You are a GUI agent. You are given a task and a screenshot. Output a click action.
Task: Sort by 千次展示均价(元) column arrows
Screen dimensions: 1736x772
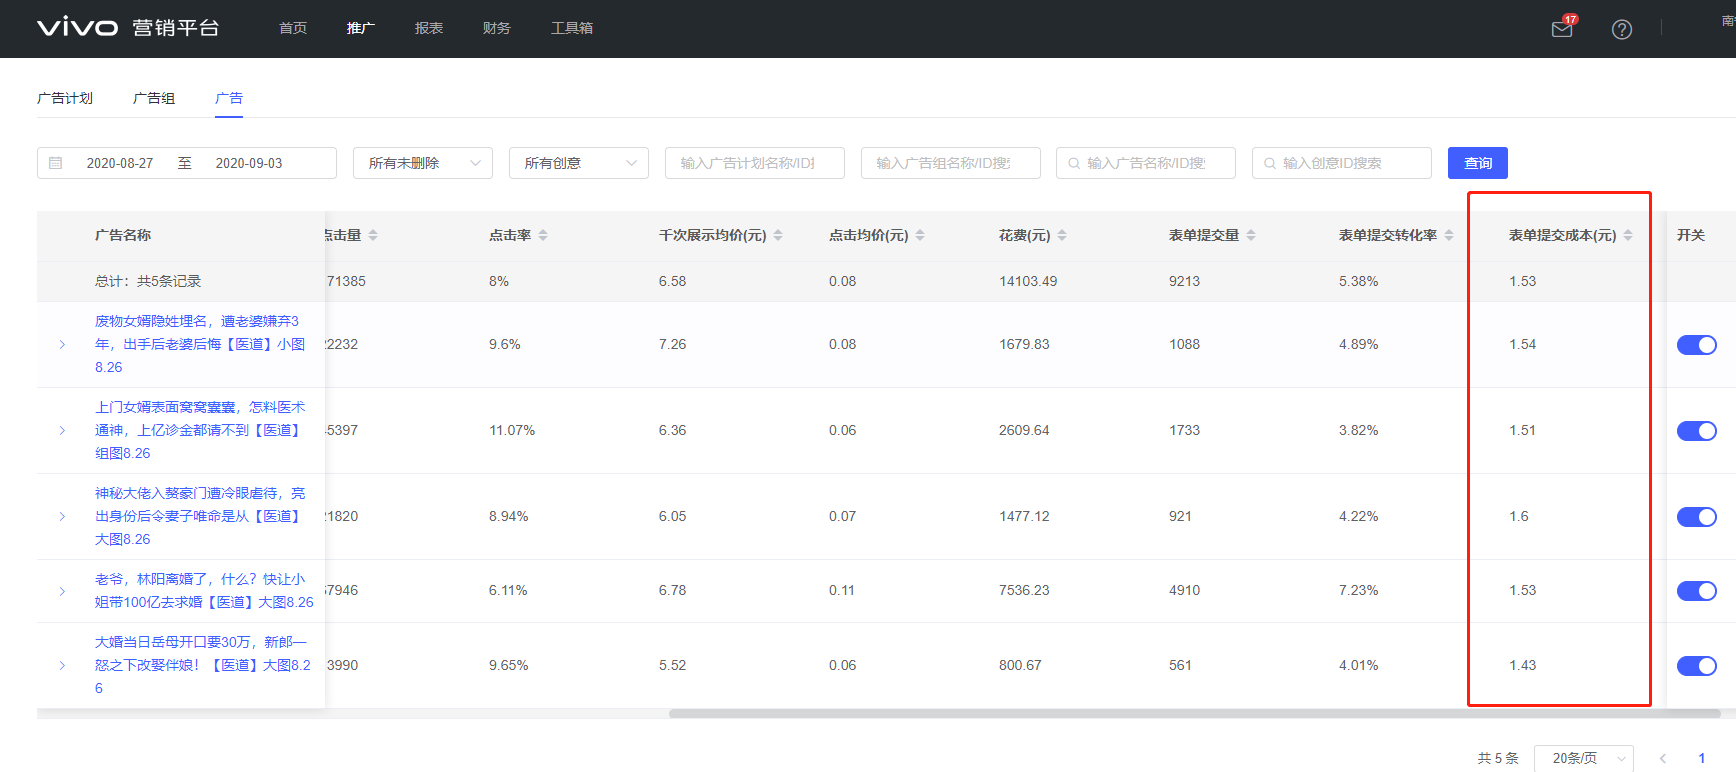coord(778,235)
